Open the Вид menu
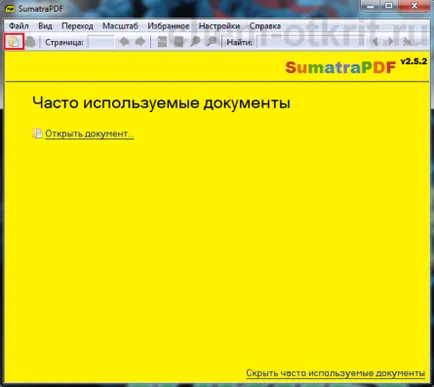 coord(45,26)
